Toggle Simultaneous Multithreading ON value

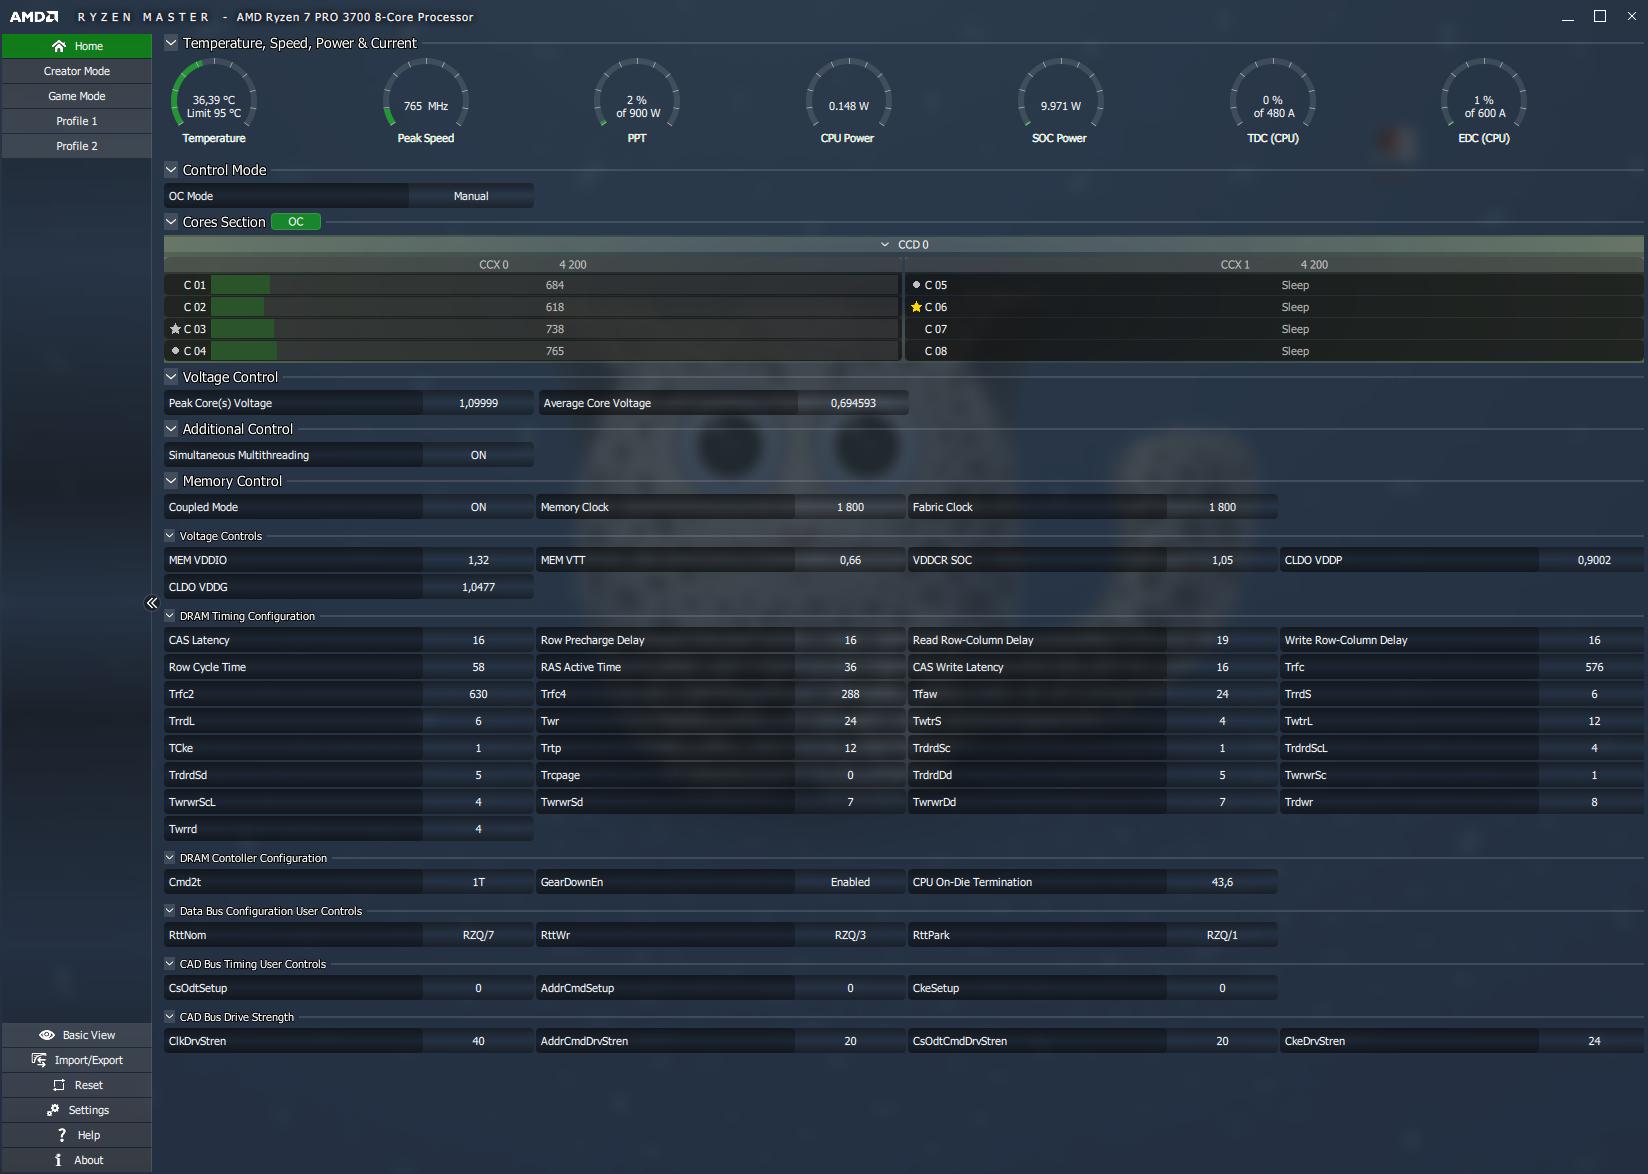click(x=478, y=455)
